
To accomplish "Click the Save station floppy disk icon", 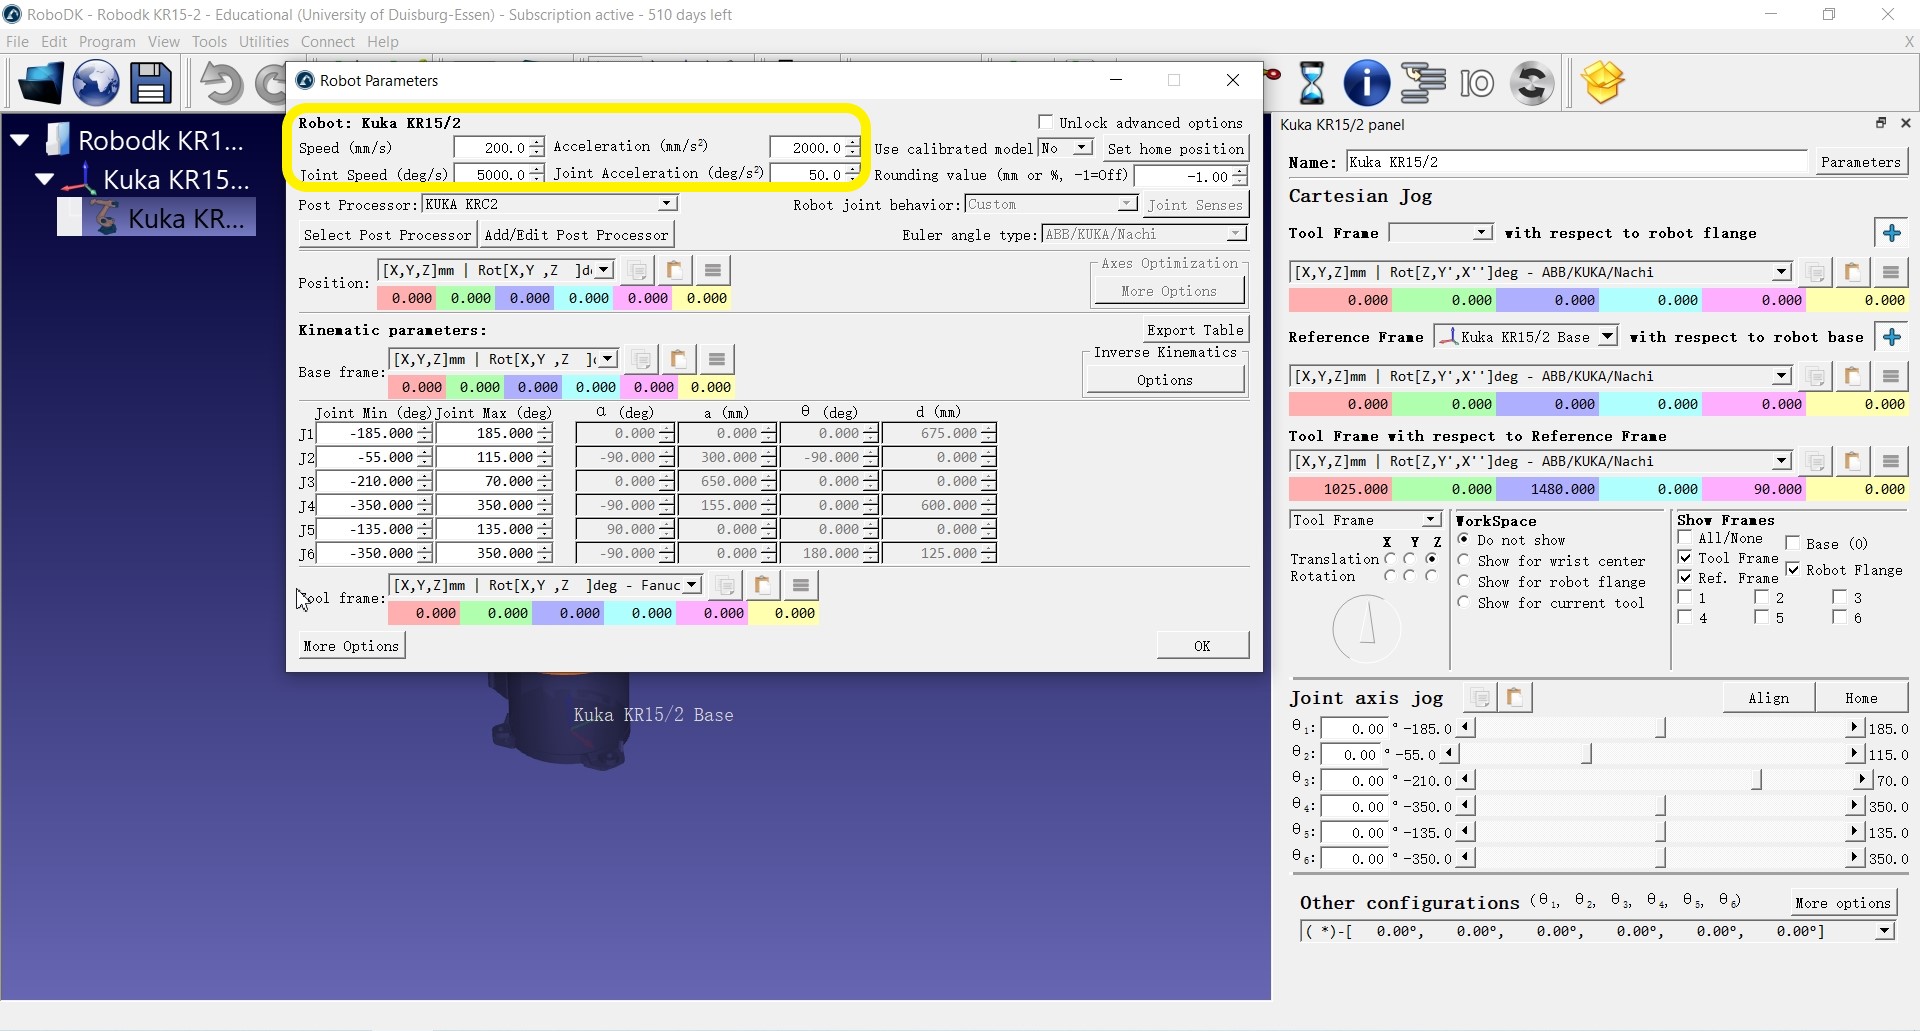I will [150, 83].
